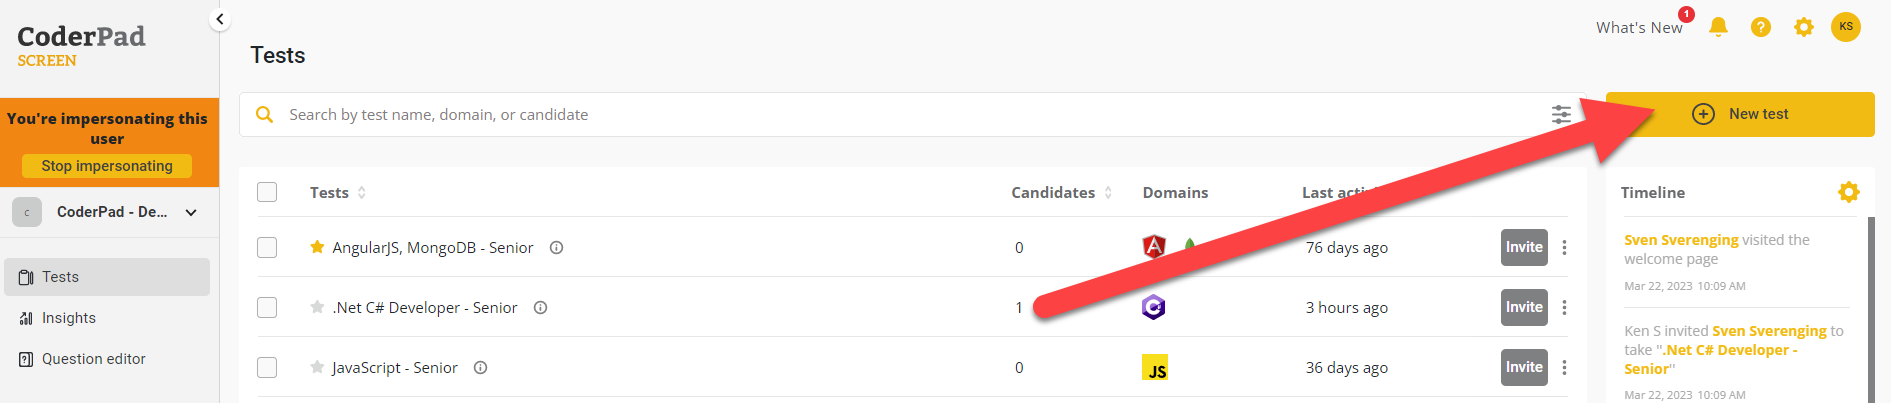Click favorite star for AngularJS, MongoDB test
The image size is (1891, 403).
(317, 247)
